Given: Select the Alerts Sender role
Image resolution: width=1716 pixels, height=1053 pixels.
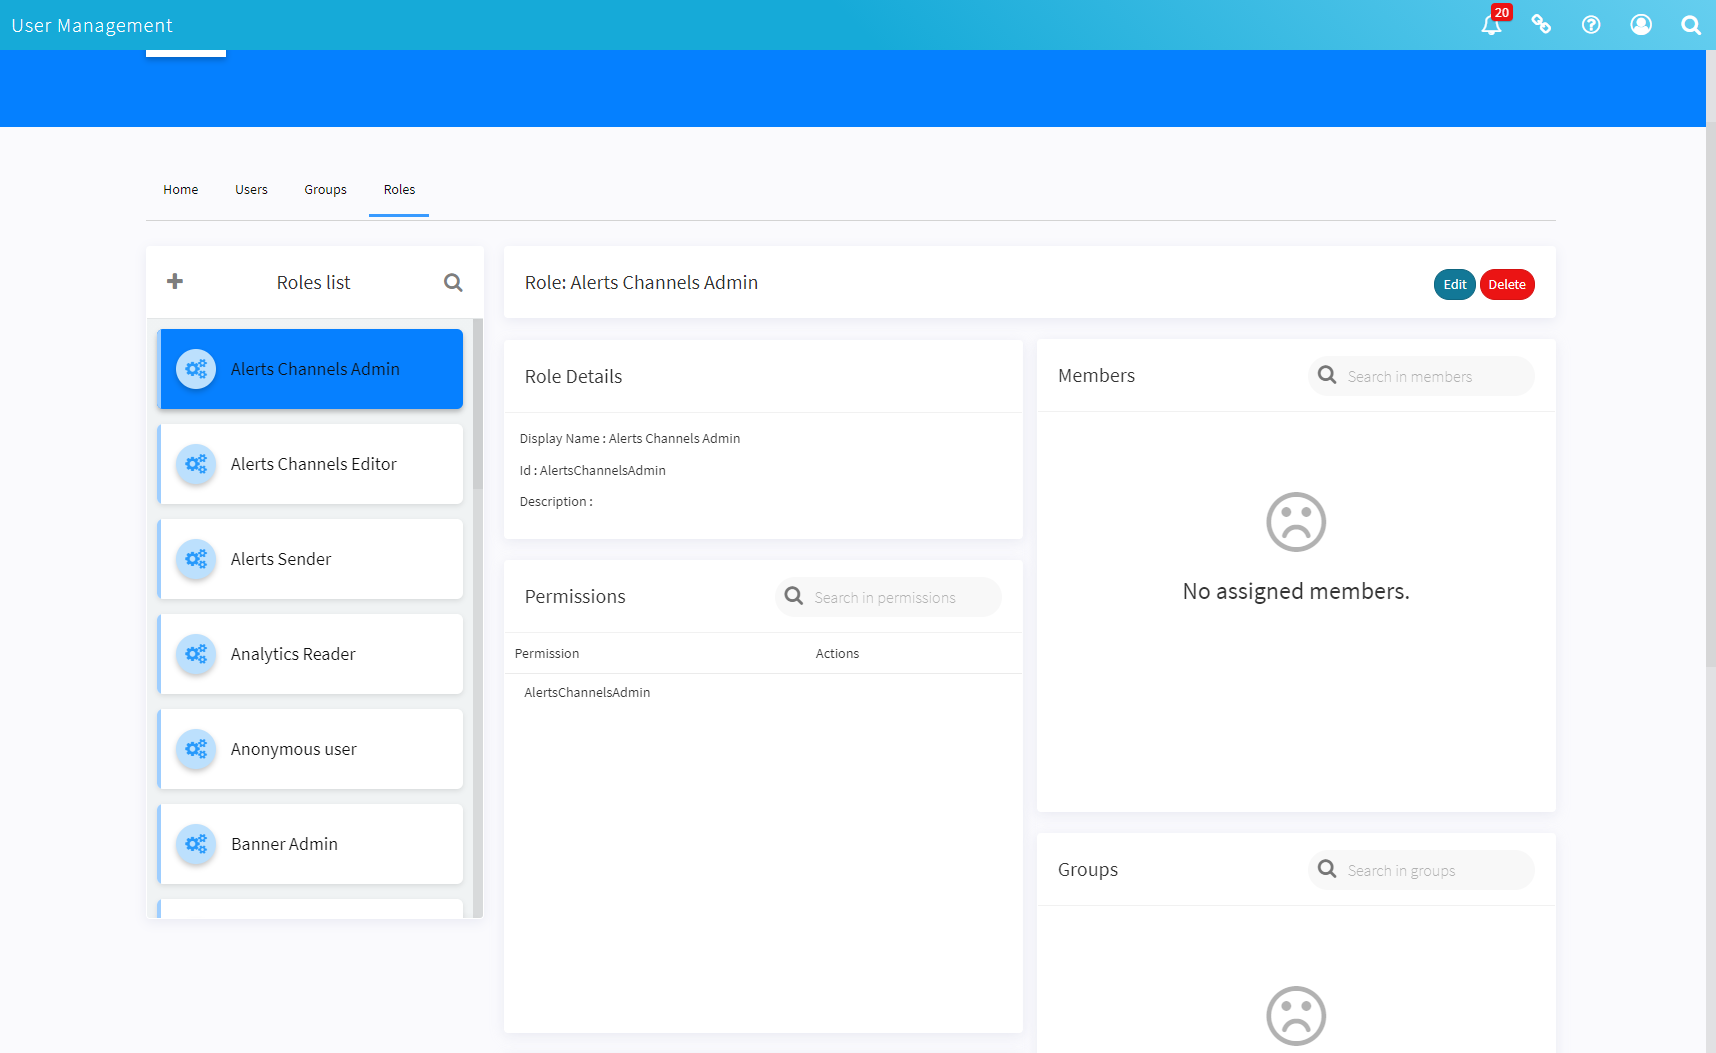Looking at the screenshot, I should coord(310,559).
